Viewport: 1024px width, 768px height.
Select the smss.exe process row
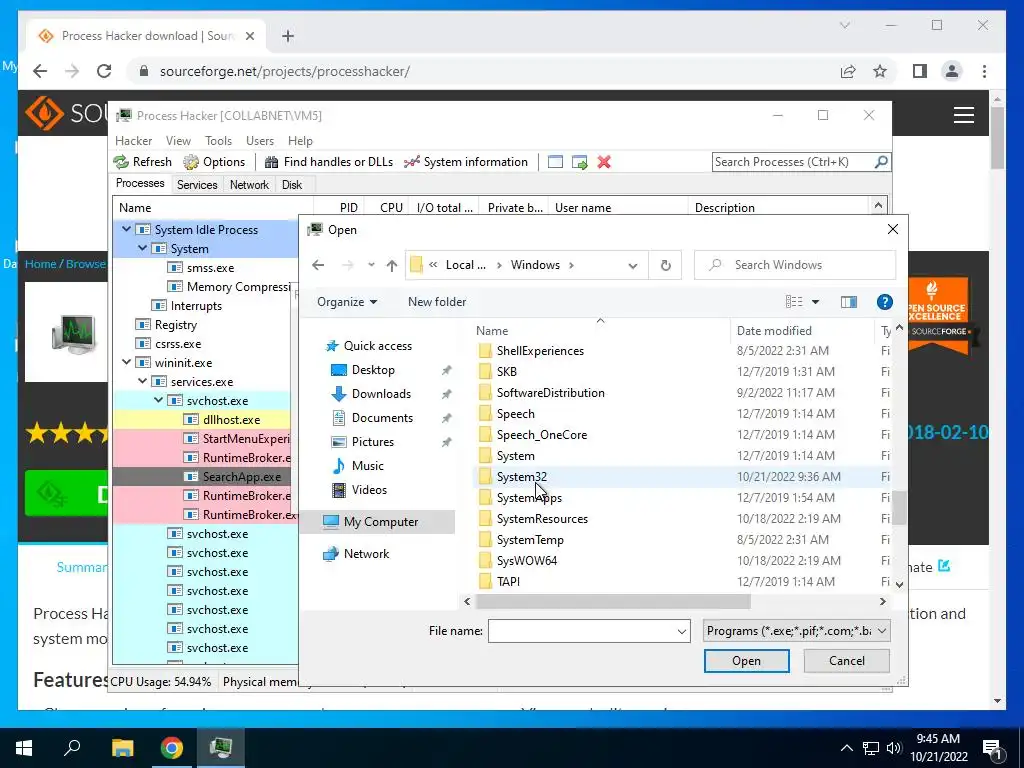tap(206, 268)
